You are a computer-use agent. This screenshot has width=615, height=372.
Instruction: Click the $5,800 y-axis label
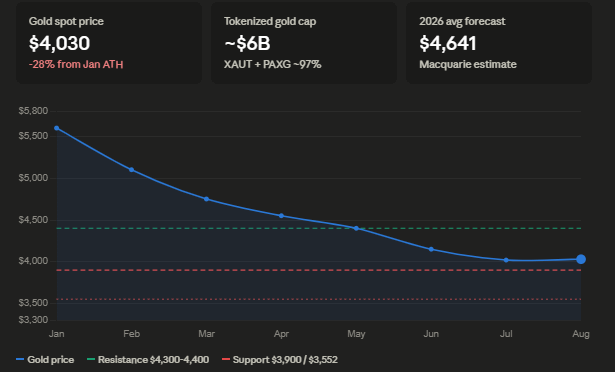(x=33, y=111)
